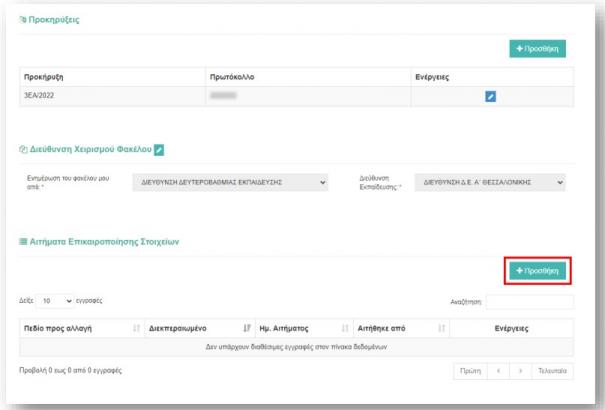This screenshot has height=410, width=605.
Task: Click Προσθήκη button in Αιτήματα Επικαιροποίησης section
Action: [537, 271]
